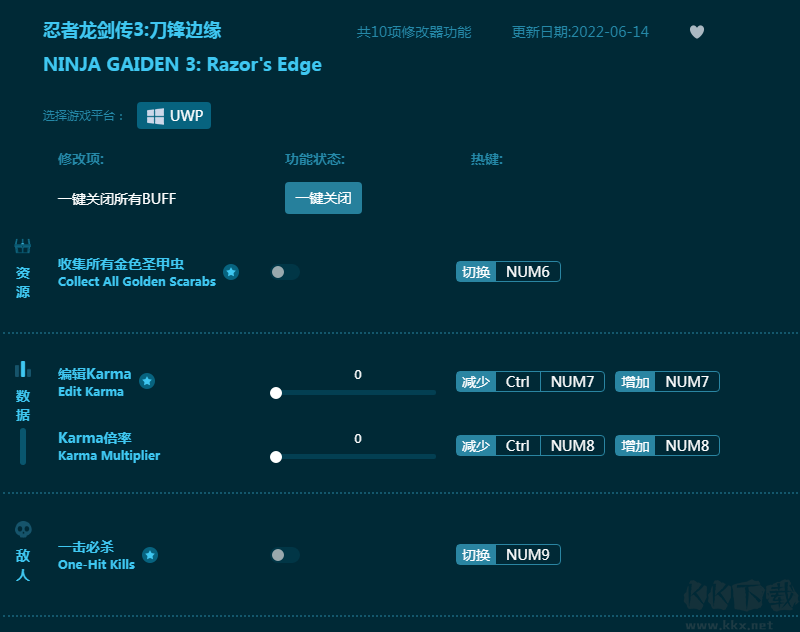Click star icon beside One-Hit Kills
Image resolution: width=800 pixels, height=632 pixels.
150,554
